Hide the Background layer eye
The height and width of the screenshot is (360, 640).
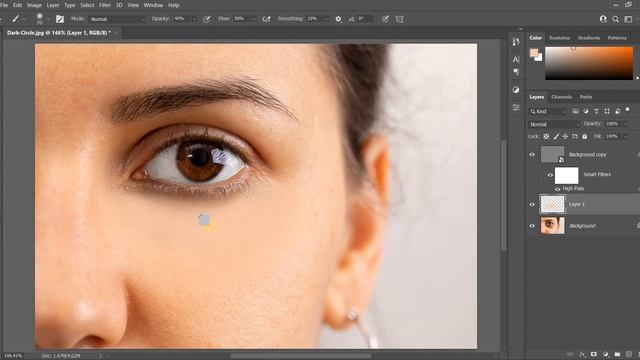coord(532,226)
